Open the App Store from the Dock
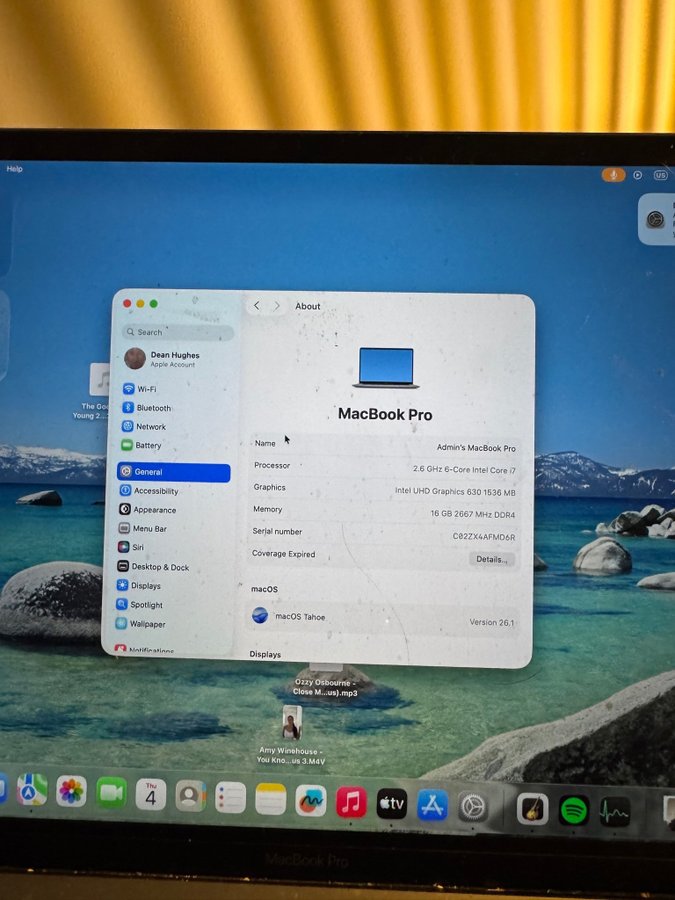Screen dimensions: 675x900 (432, 804)
